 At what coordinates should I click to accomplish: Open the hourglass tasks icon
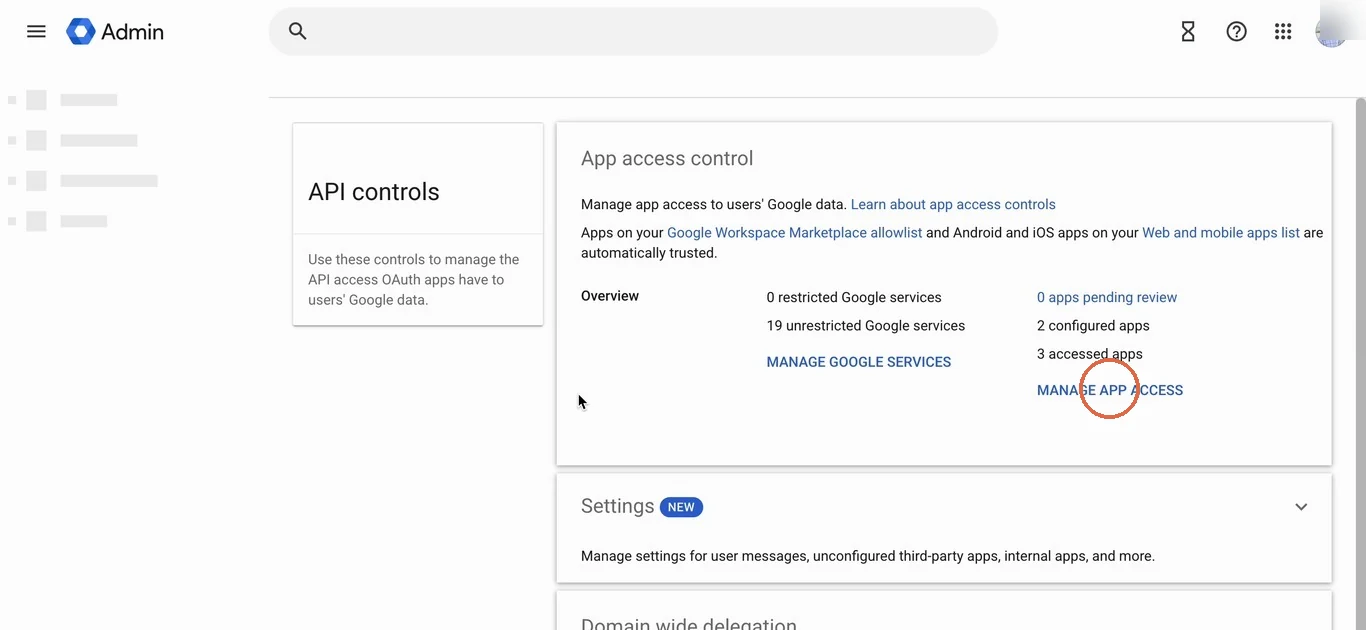pos(1188,32)
